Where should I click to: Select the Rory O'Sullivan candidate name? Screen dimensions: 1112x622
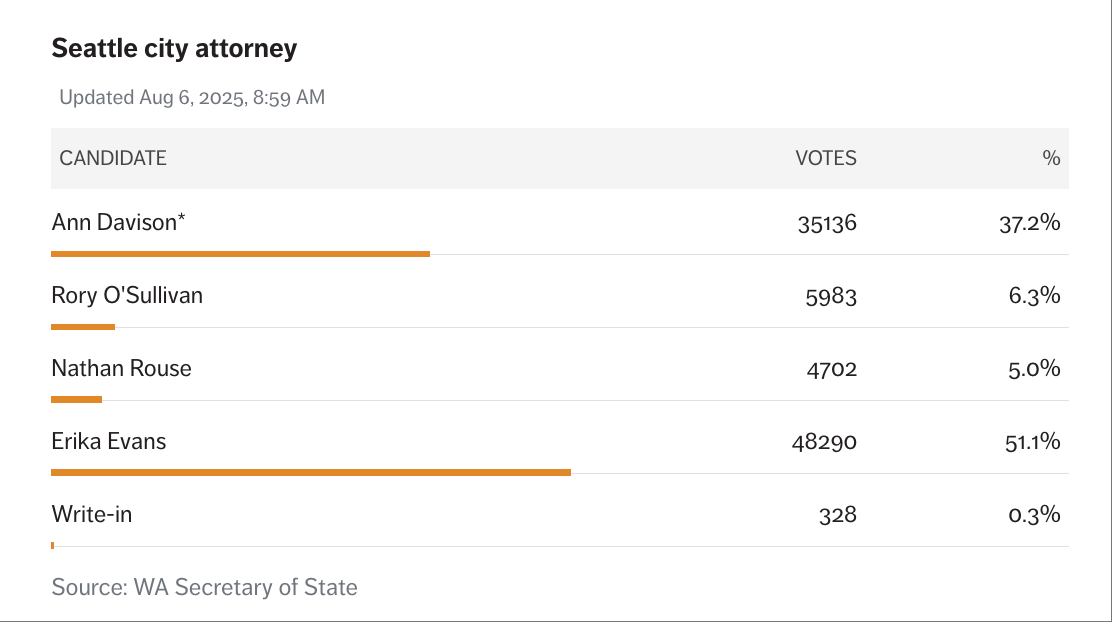[x=127, y=295]
